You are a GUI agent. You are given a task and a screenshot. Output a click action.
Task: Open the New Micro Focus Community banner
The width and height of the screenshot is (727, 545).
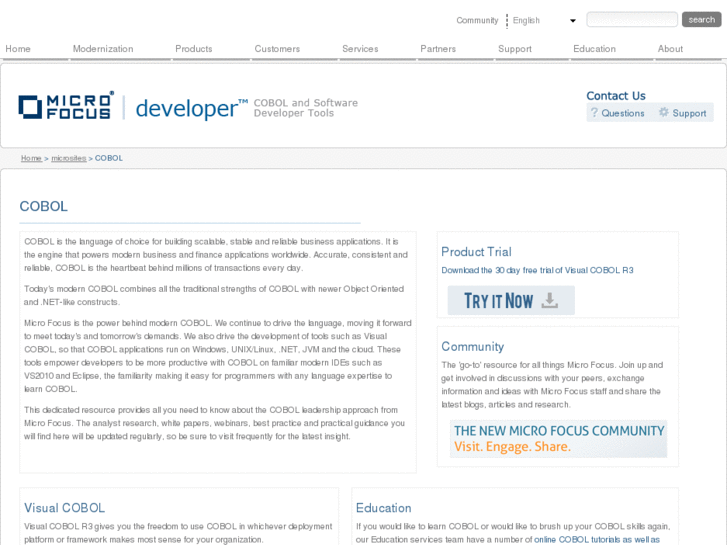tap(558, 439)
